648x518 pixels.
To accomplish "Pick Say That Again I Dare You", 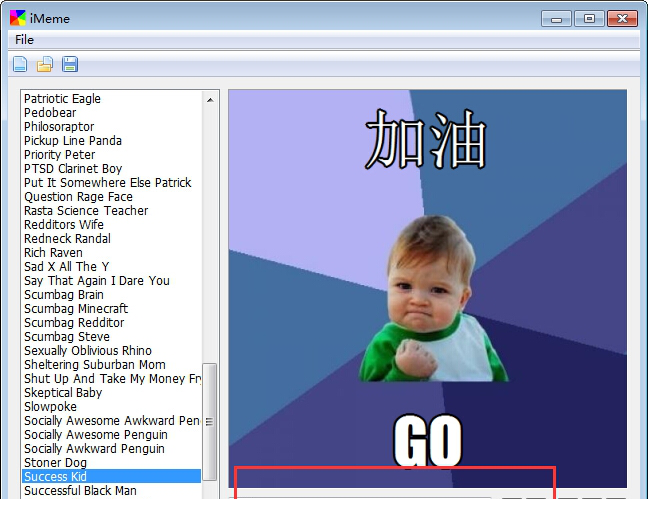I will pyautogui.click(x=112, y=281).
